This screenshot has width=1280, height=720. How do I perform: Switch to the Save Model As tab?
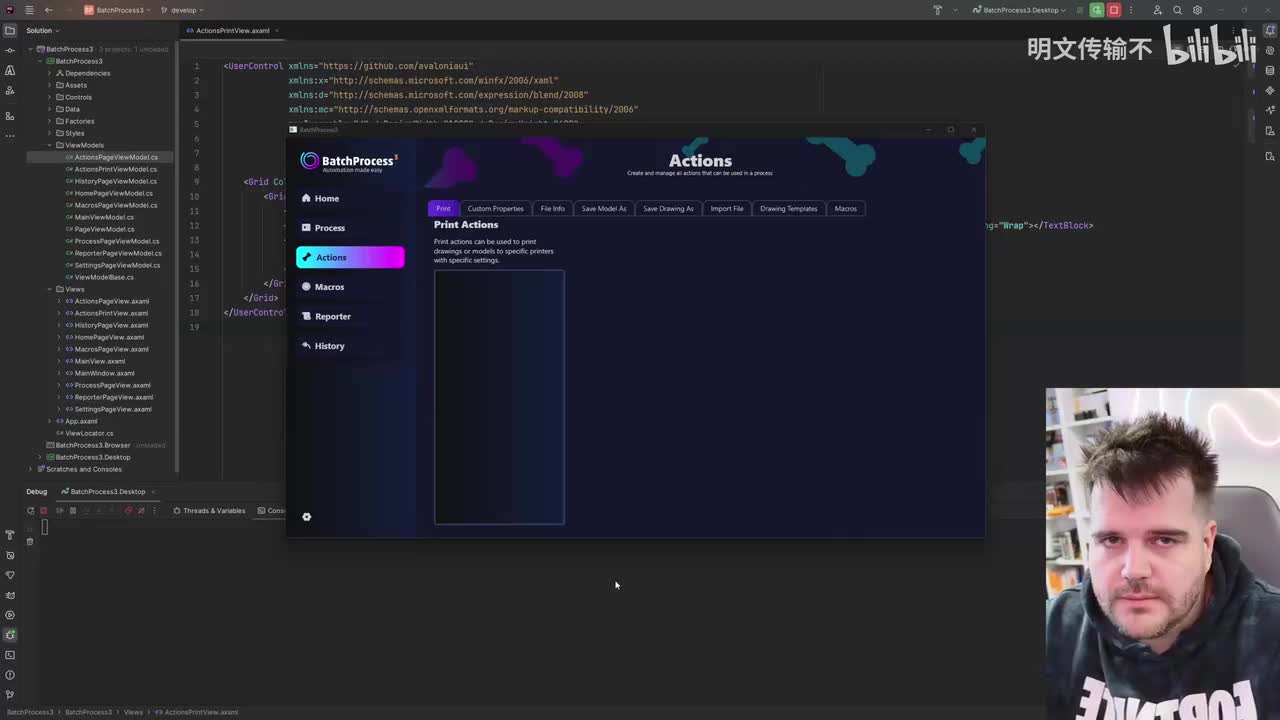tap(604, 209)
